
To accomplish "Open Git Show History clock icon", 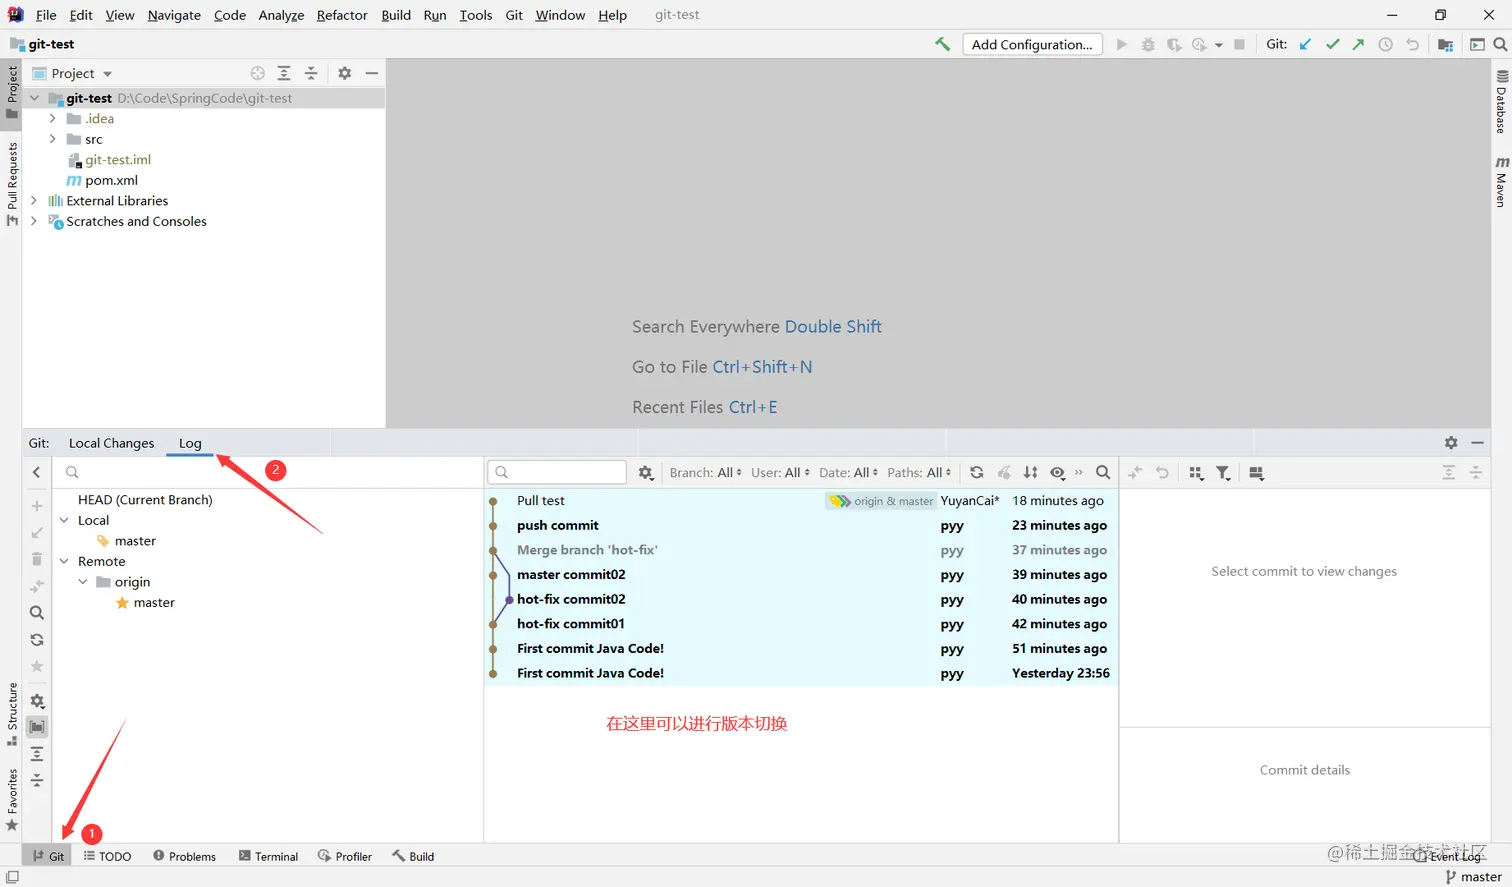I will point(1385,44).
